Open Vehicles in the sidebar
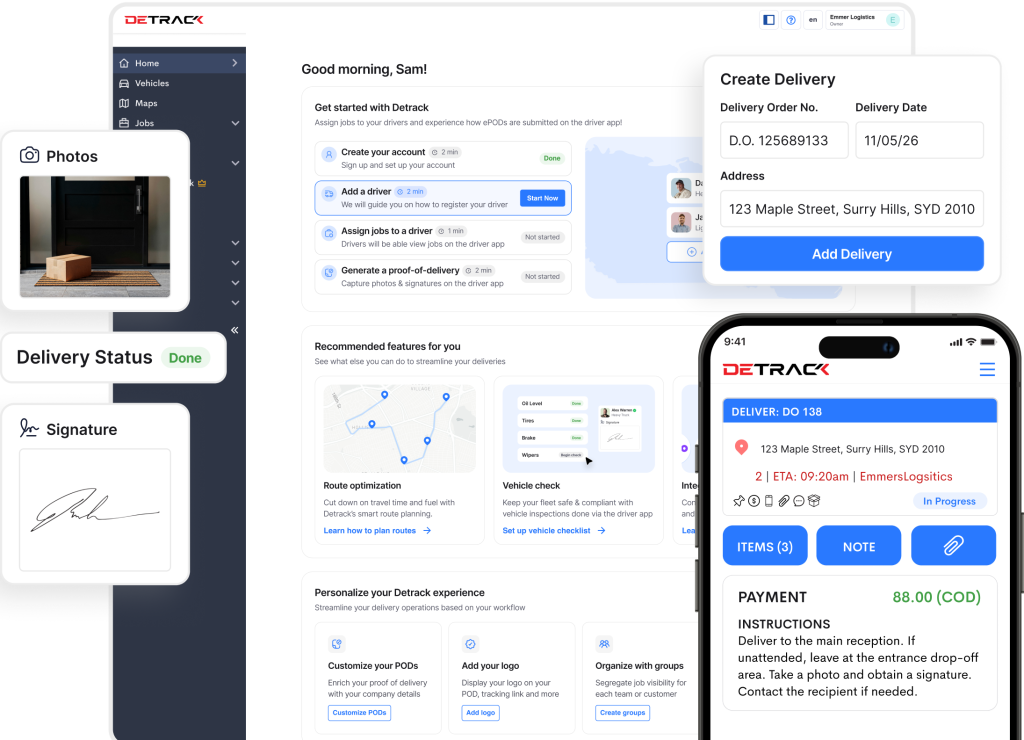 tap(179, 83)
